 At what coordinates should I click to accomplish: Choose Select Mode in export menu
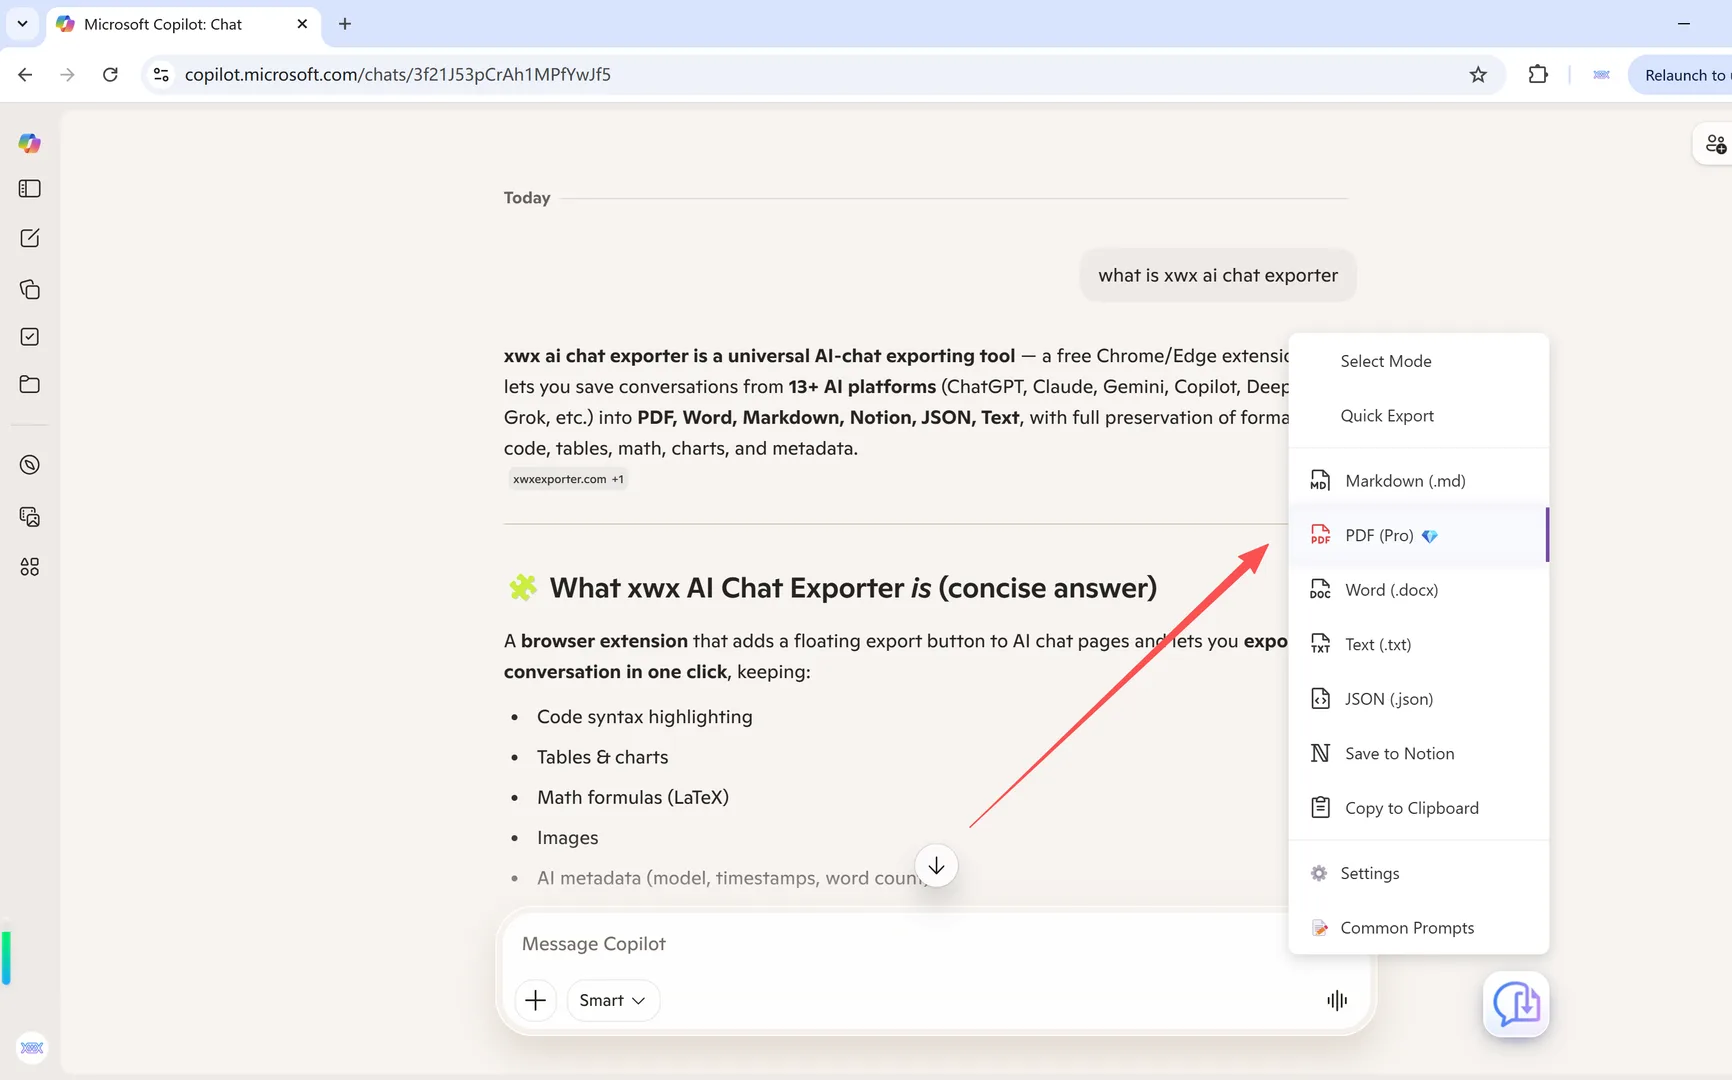tap(1419, 361)
